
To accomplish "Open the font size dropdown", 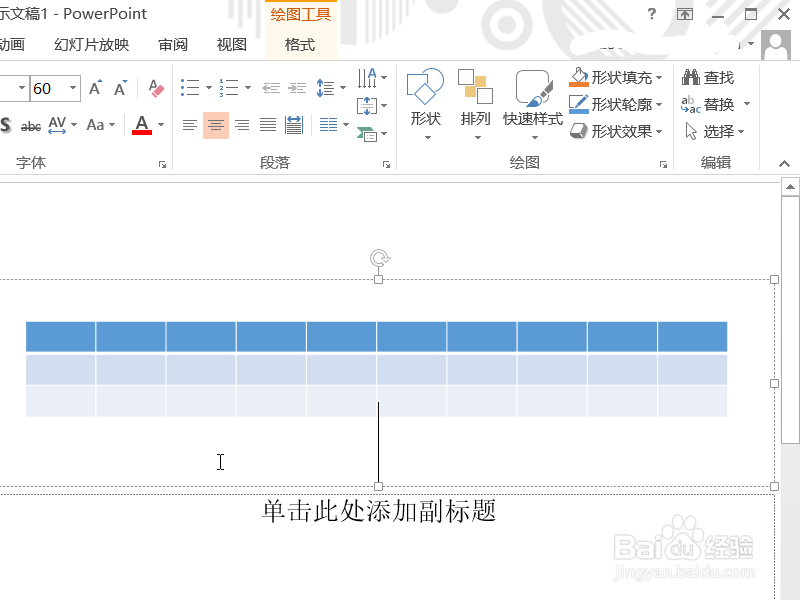I will pos(73,88).
